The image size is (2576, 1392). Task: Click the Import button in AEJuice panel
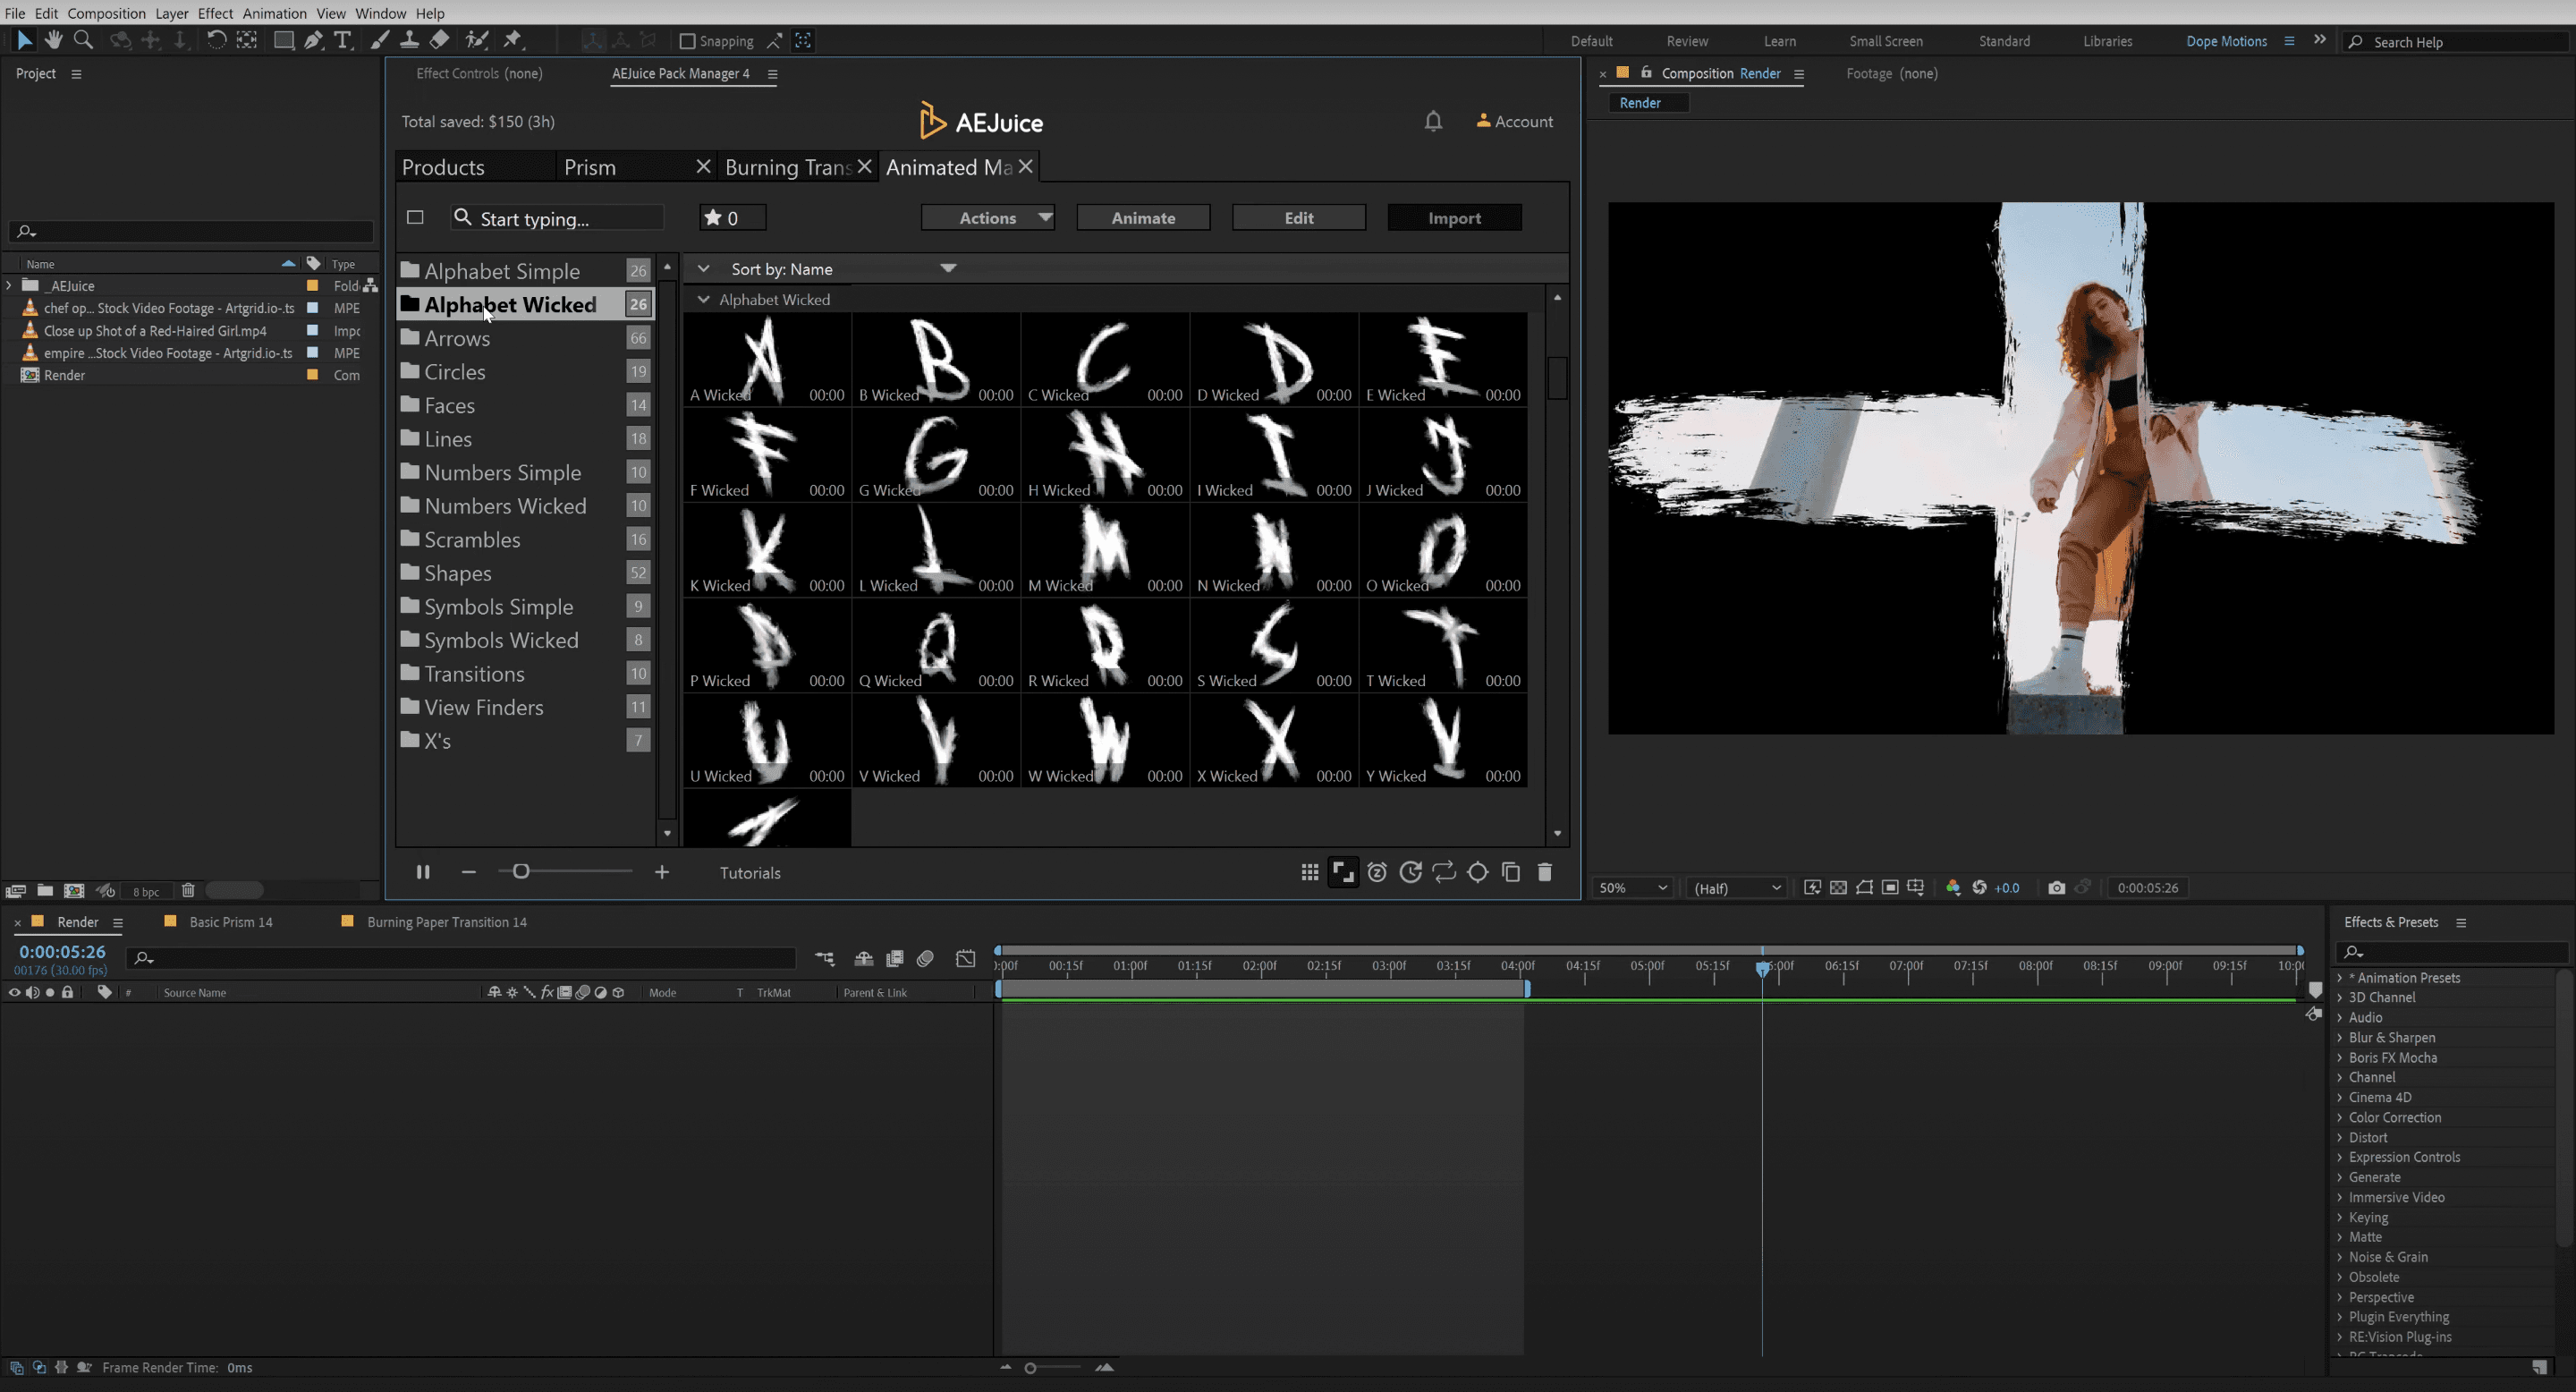coord(1453,216)
